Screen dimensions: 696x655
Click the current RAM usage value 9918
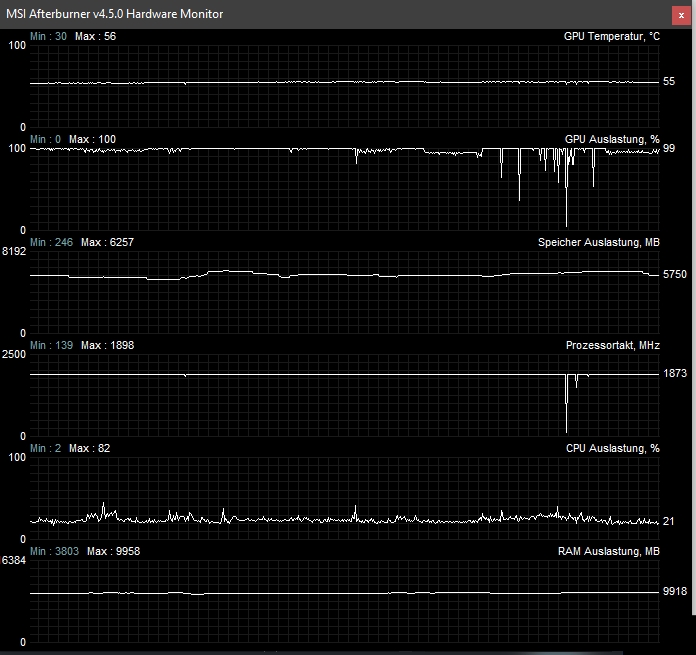[x=675, y=591]
